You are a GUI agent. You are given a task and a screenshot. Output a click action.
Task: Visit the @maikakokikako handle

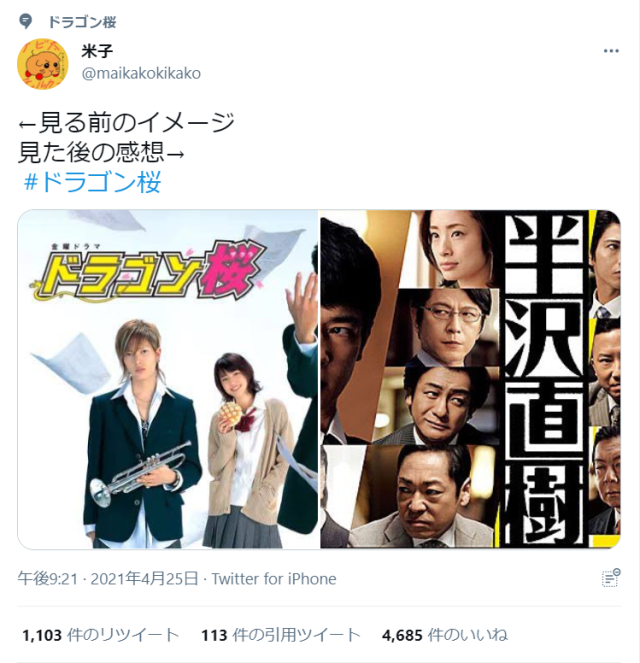[141, 74]
